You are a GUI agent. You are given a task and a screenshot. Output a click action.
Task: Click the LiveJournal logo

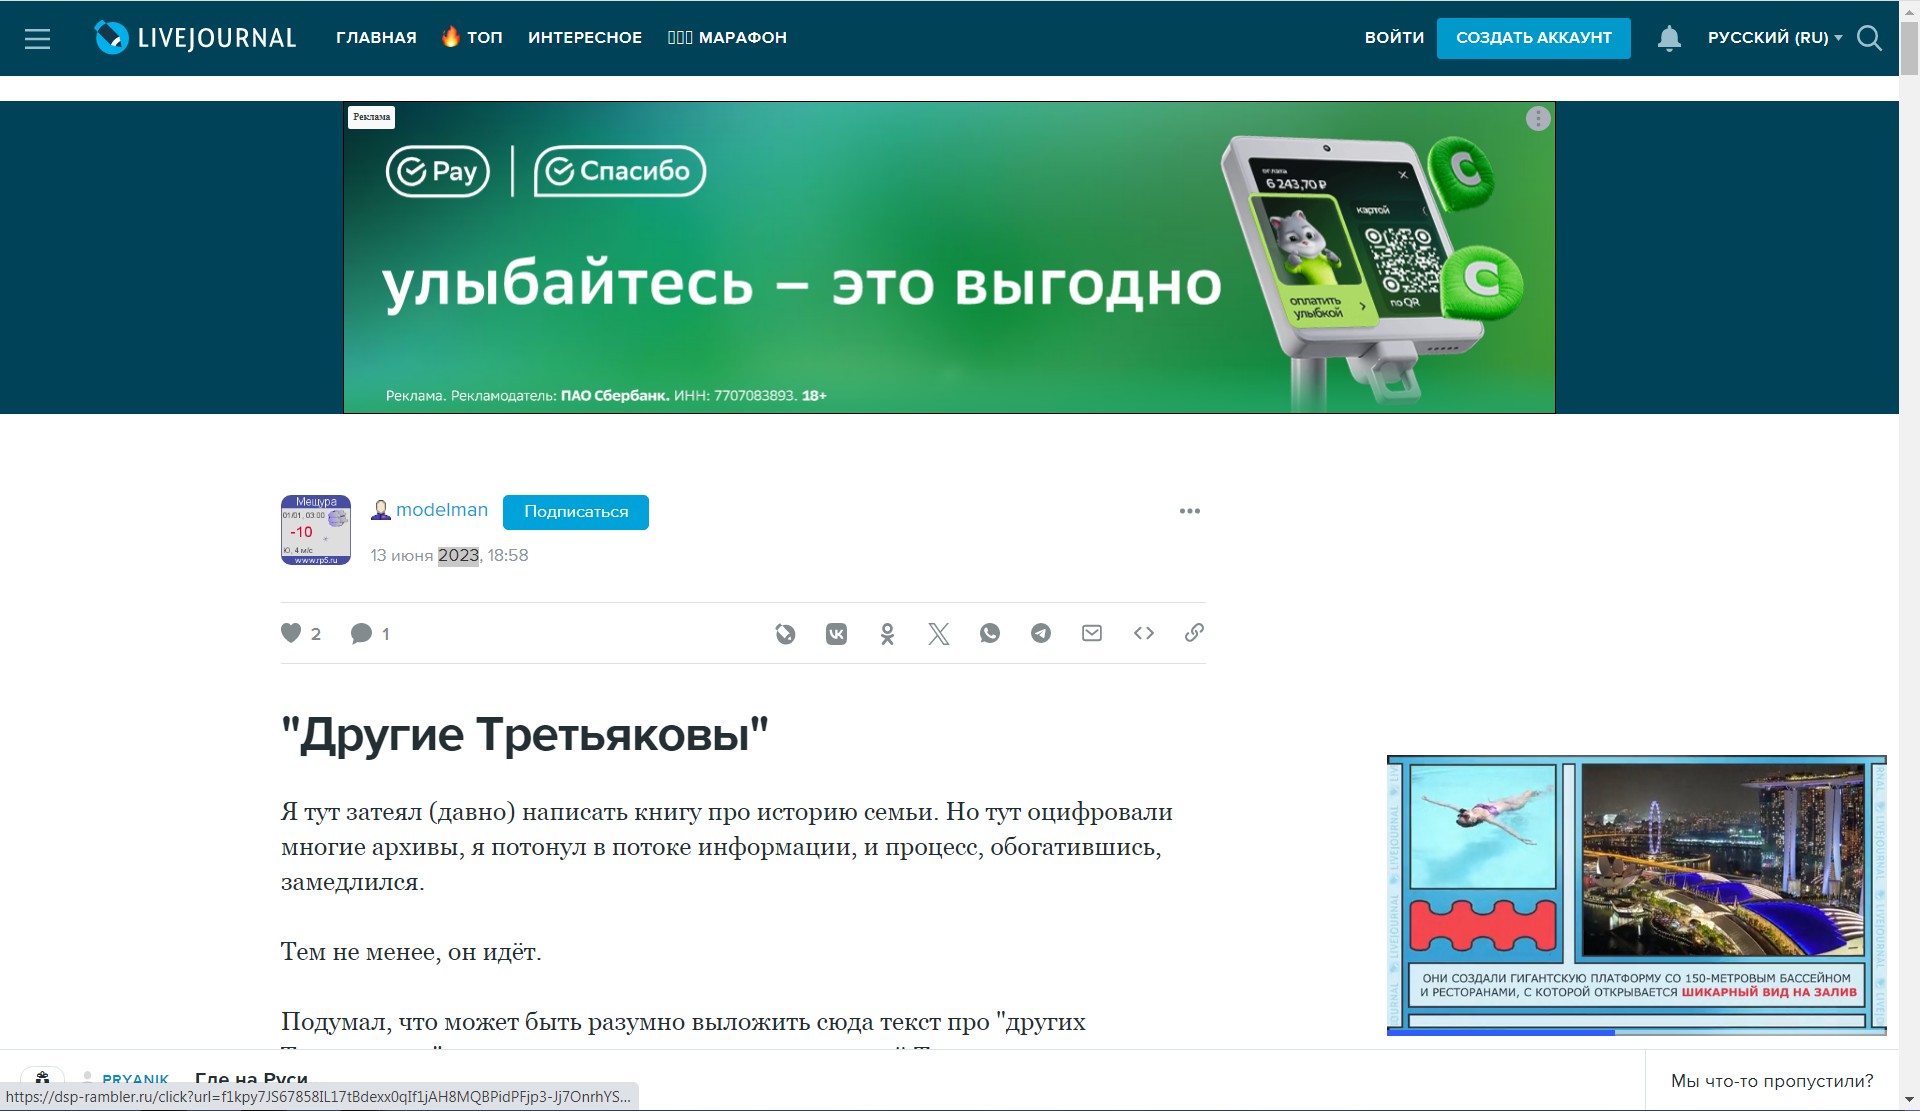tap(196, 38)
